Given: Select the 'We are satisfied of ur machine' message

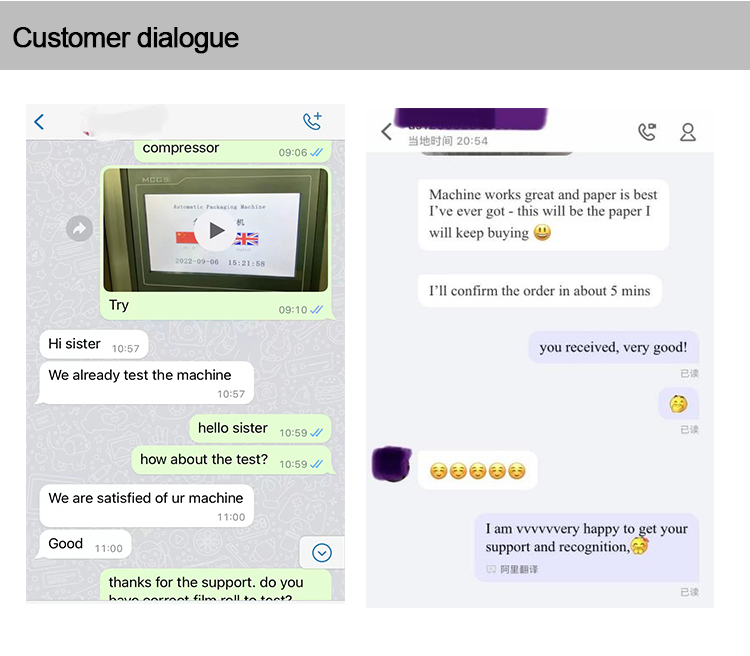Looking at the screenshot, I should pyautogui.click(x=146, y=506).
